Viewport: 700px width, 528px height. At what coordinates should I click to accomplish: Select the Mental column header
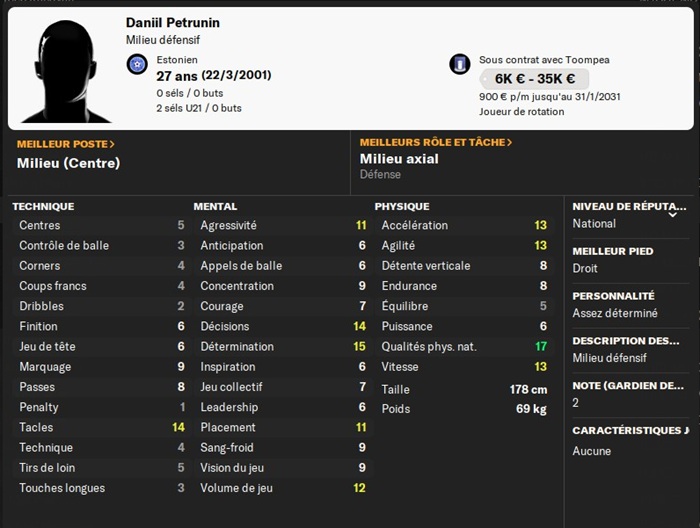point(215,206)
